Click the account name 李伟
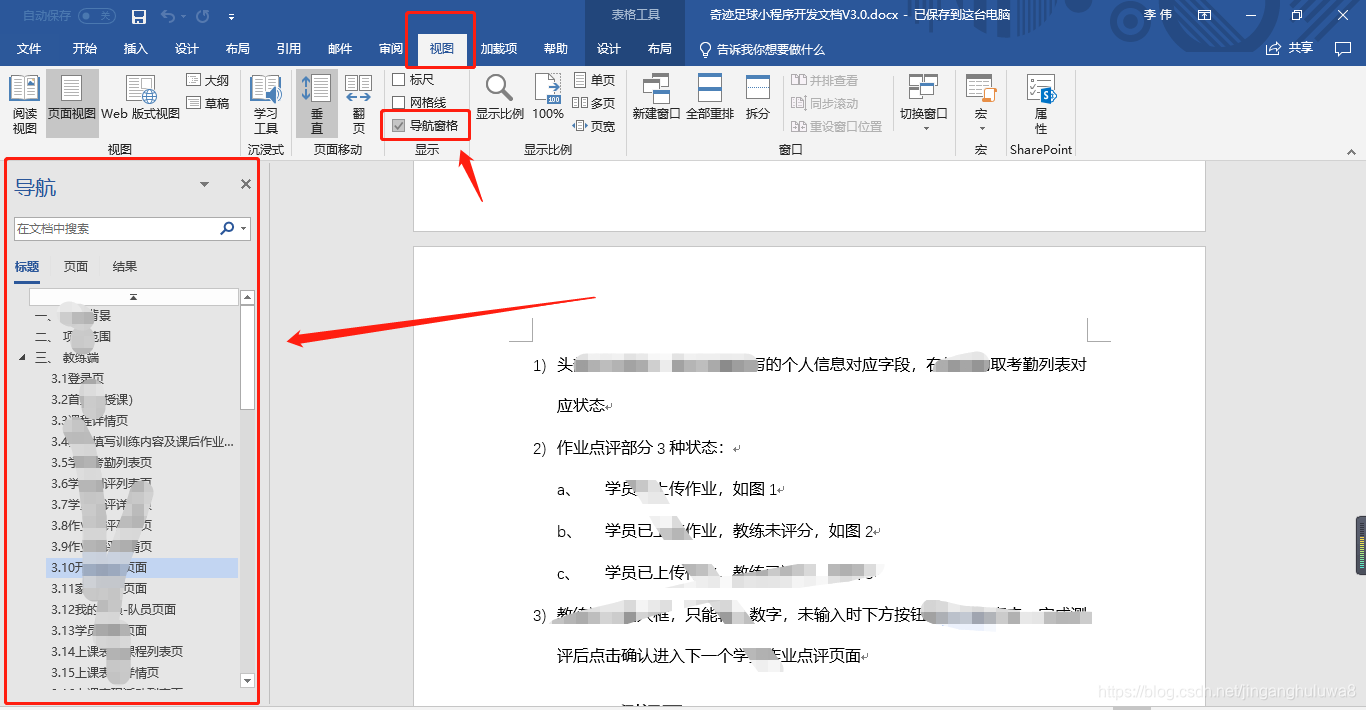The height and width of the screenshot is (710, 1366). pyautogui.click(x=1158, y=16)
